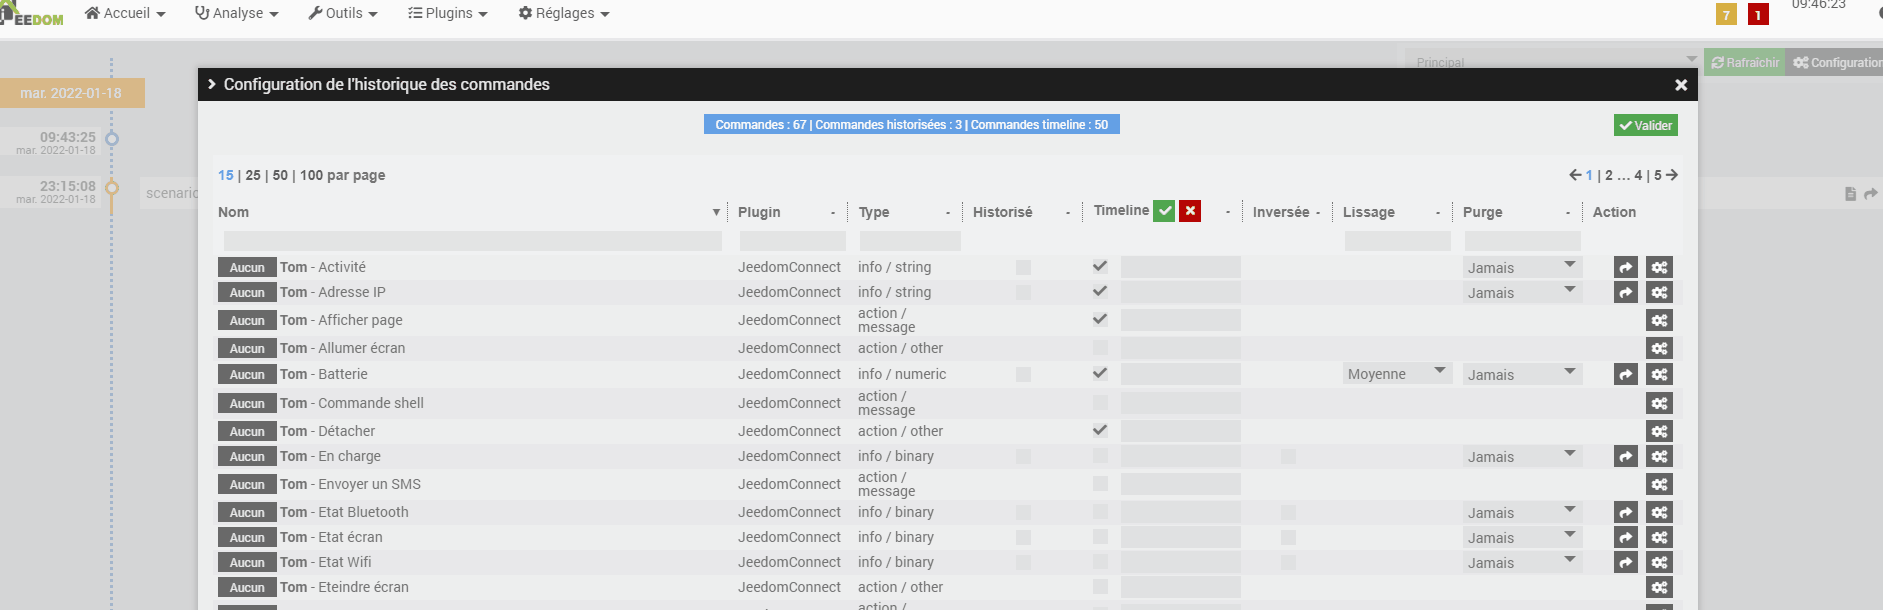
Task: Open the Outils menu
Action: coord(343,13)
